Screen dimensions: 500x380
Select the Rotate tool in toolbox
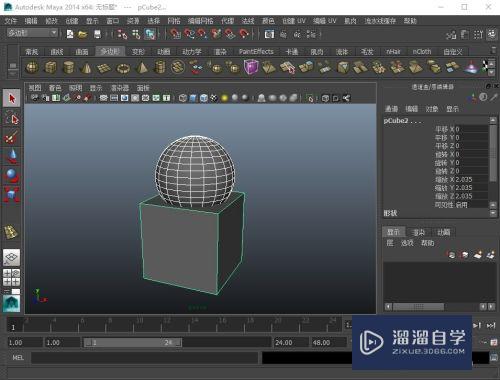[x=12, y=176]
